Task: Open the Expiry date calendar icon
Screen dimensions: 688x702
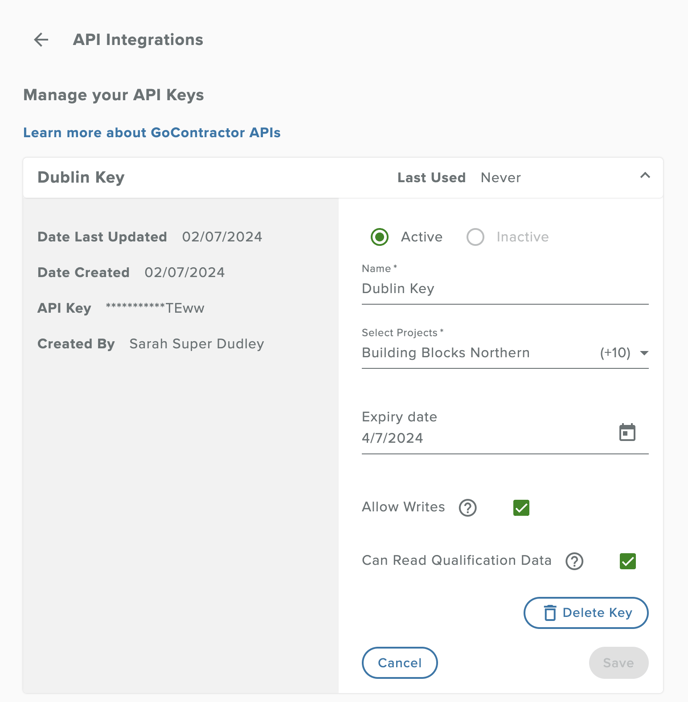Action: 627,432
